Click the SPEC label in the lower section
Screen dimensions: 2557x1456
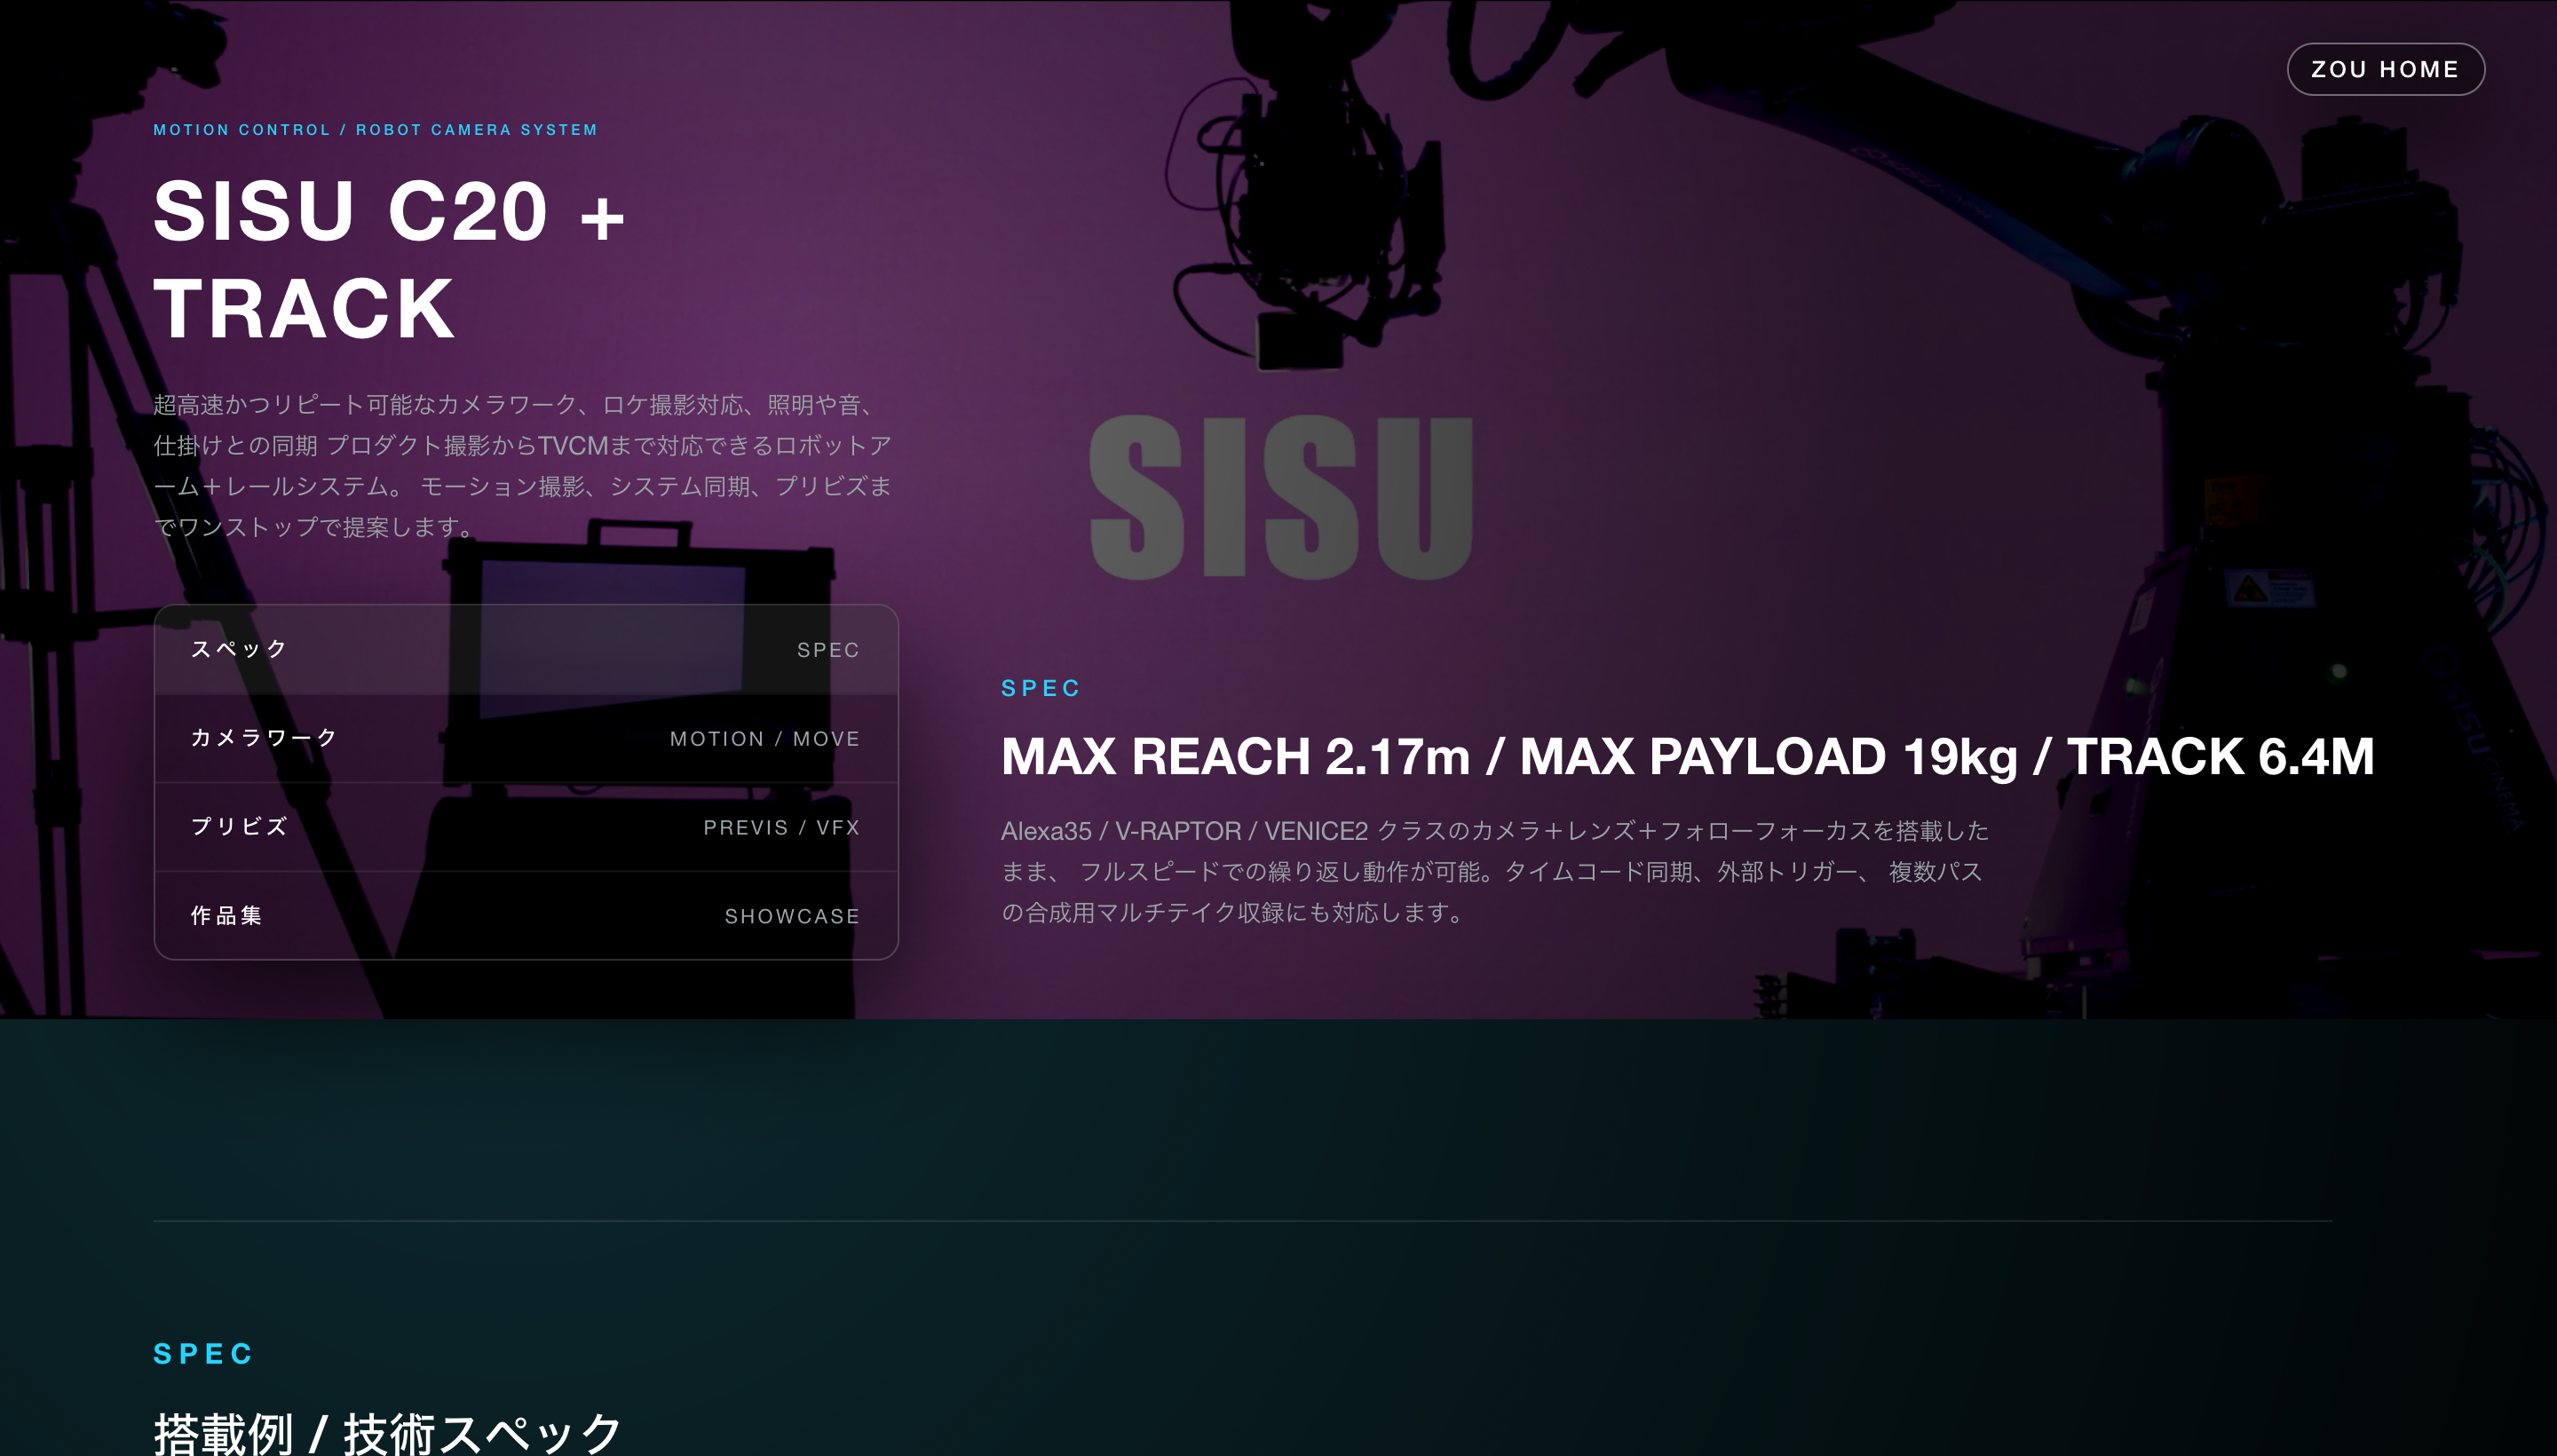[x=202, y=1353]
